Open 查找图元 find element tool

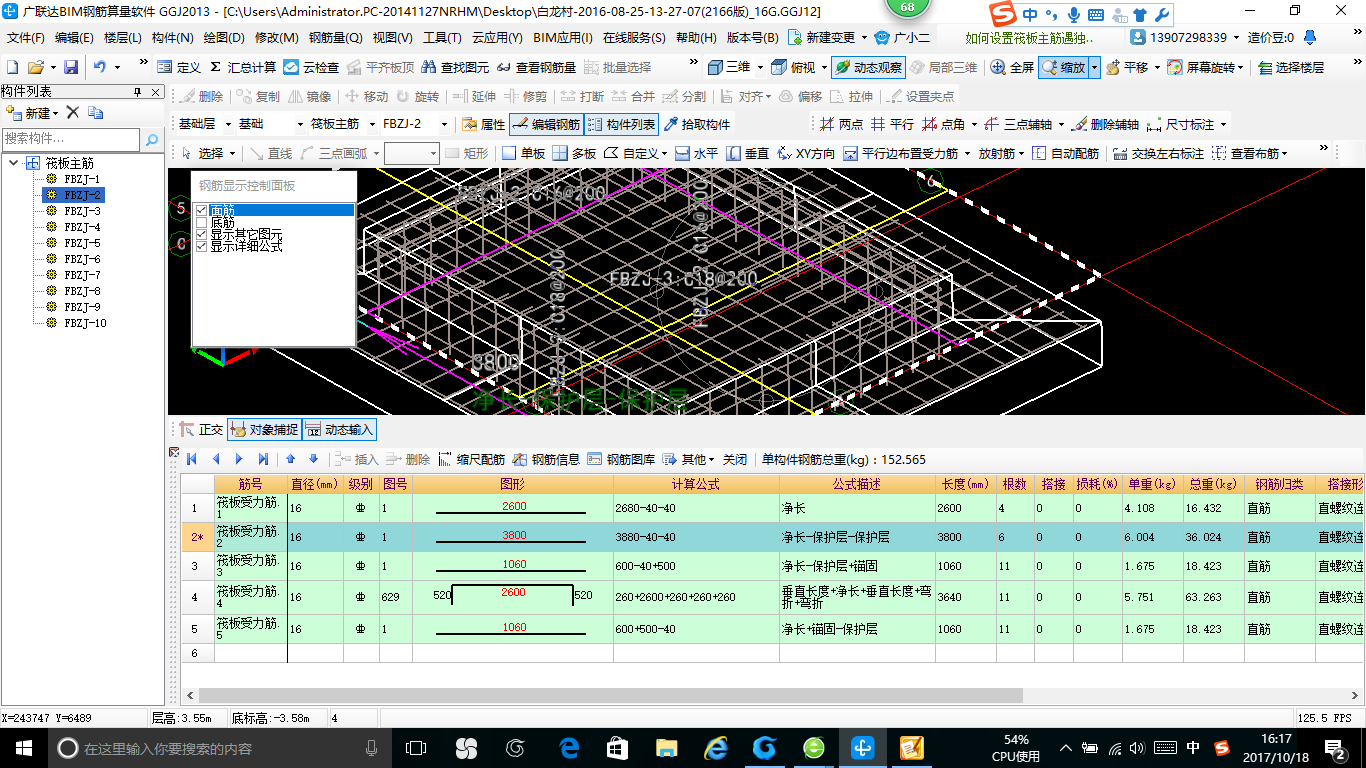(x=456, y=67)
